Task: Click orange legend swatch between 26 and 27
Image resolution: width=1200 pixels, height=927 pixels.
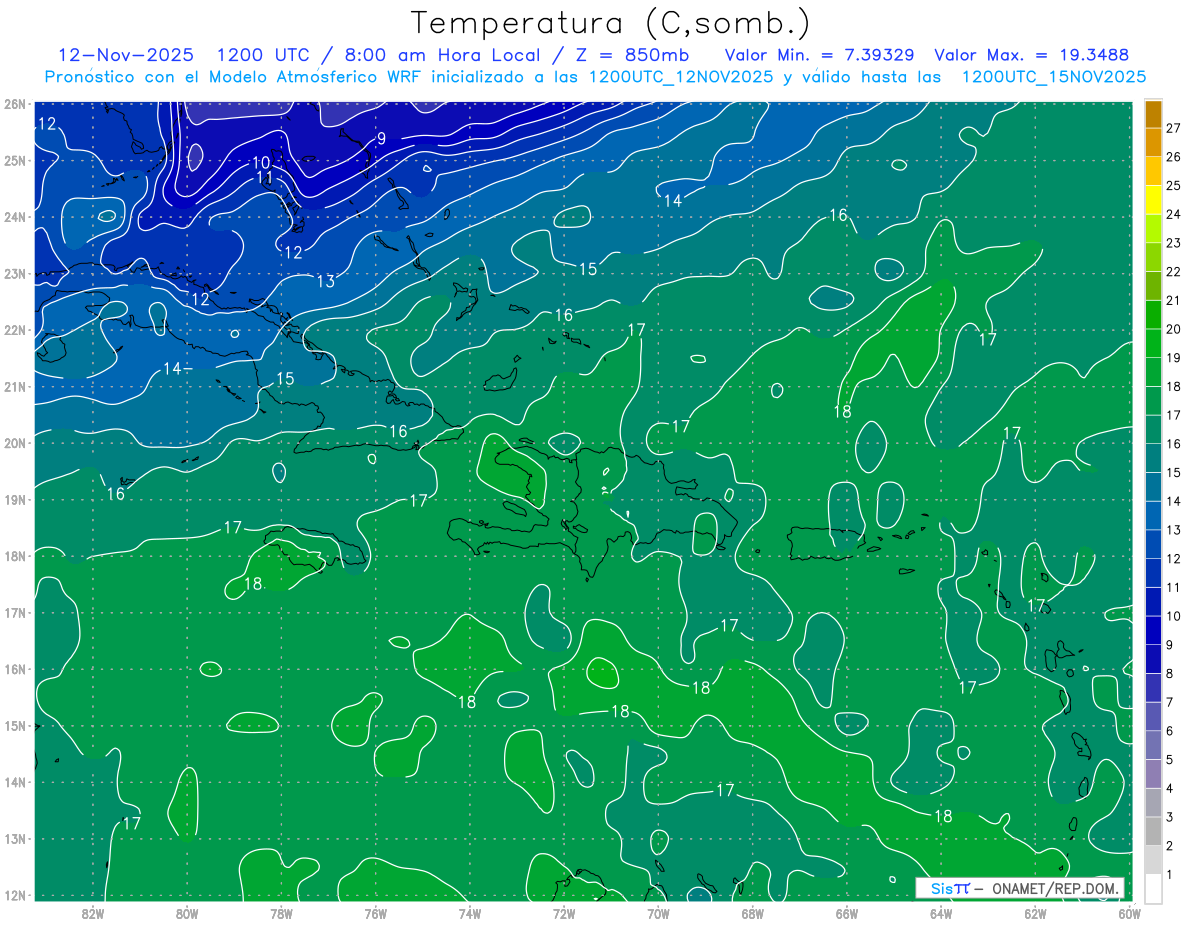Action: [1154, 142]
